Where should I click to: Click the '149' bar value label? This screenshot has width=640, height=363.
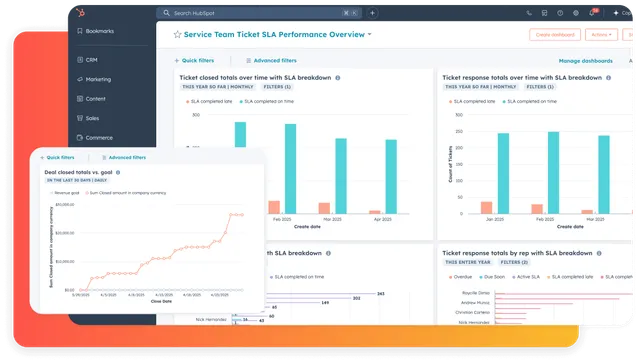click(325, 303)
